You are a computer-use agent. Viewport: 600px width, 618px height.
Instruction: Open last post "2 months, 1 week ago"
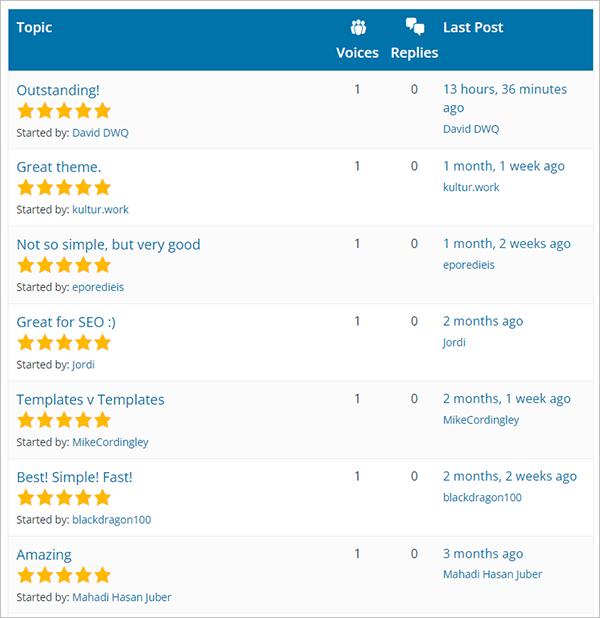click(506, 399)
